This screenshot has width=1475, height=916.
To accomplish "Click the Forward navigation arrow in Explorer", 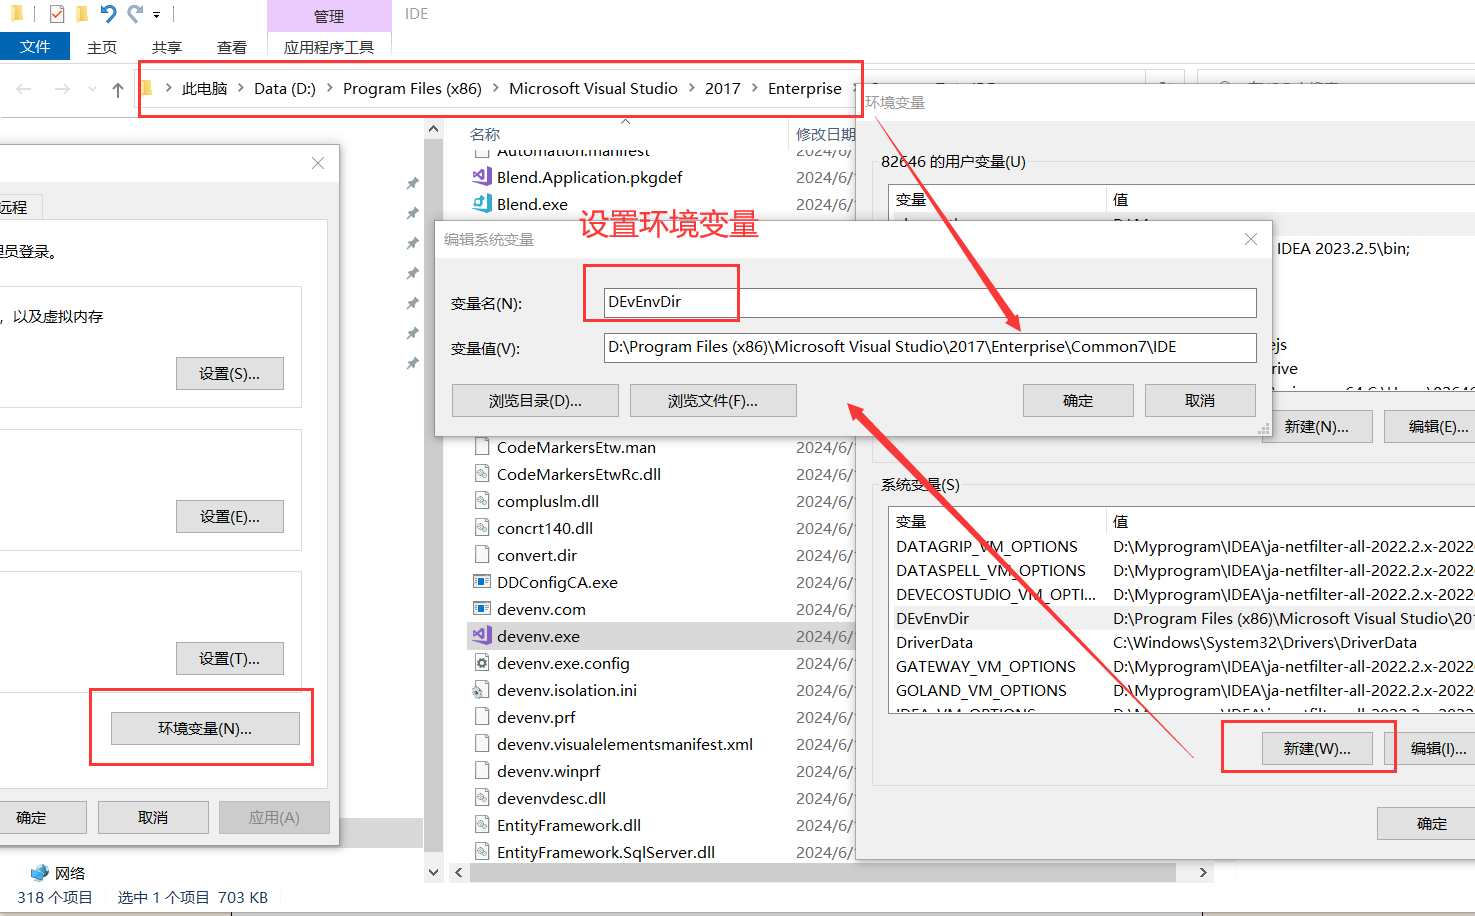I will click(62, 89).
